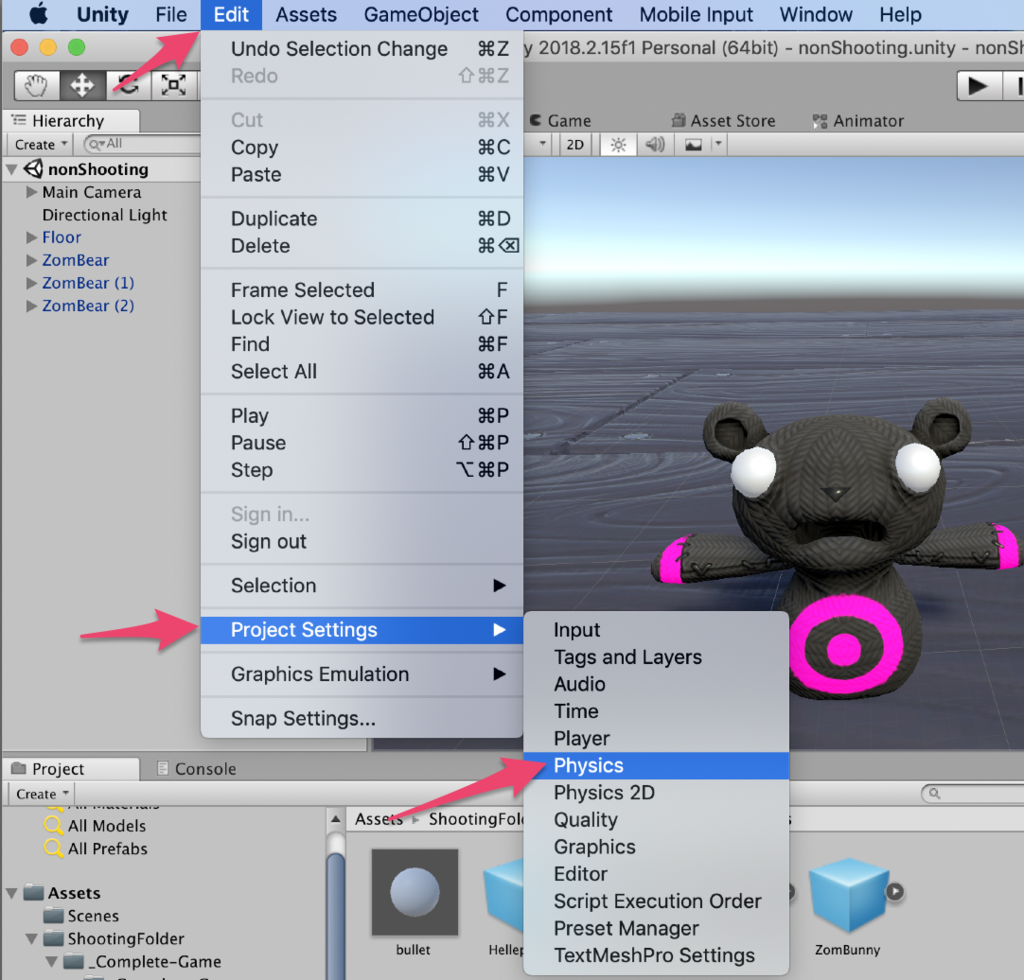Switch to the Asset Store tab
The width and height of the screenshot is (1024, 980).
(724, 121)
